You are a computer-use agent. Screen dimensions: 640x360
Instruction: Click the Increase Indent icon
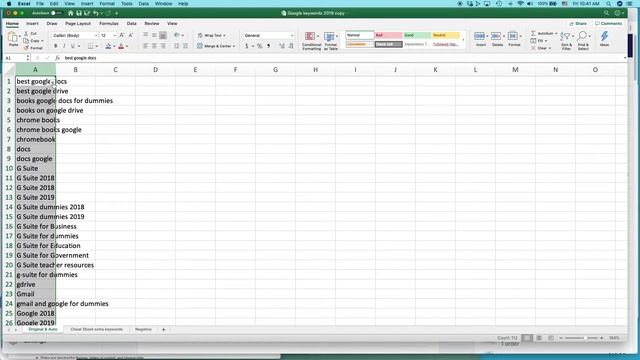click(x=185, y=46)
